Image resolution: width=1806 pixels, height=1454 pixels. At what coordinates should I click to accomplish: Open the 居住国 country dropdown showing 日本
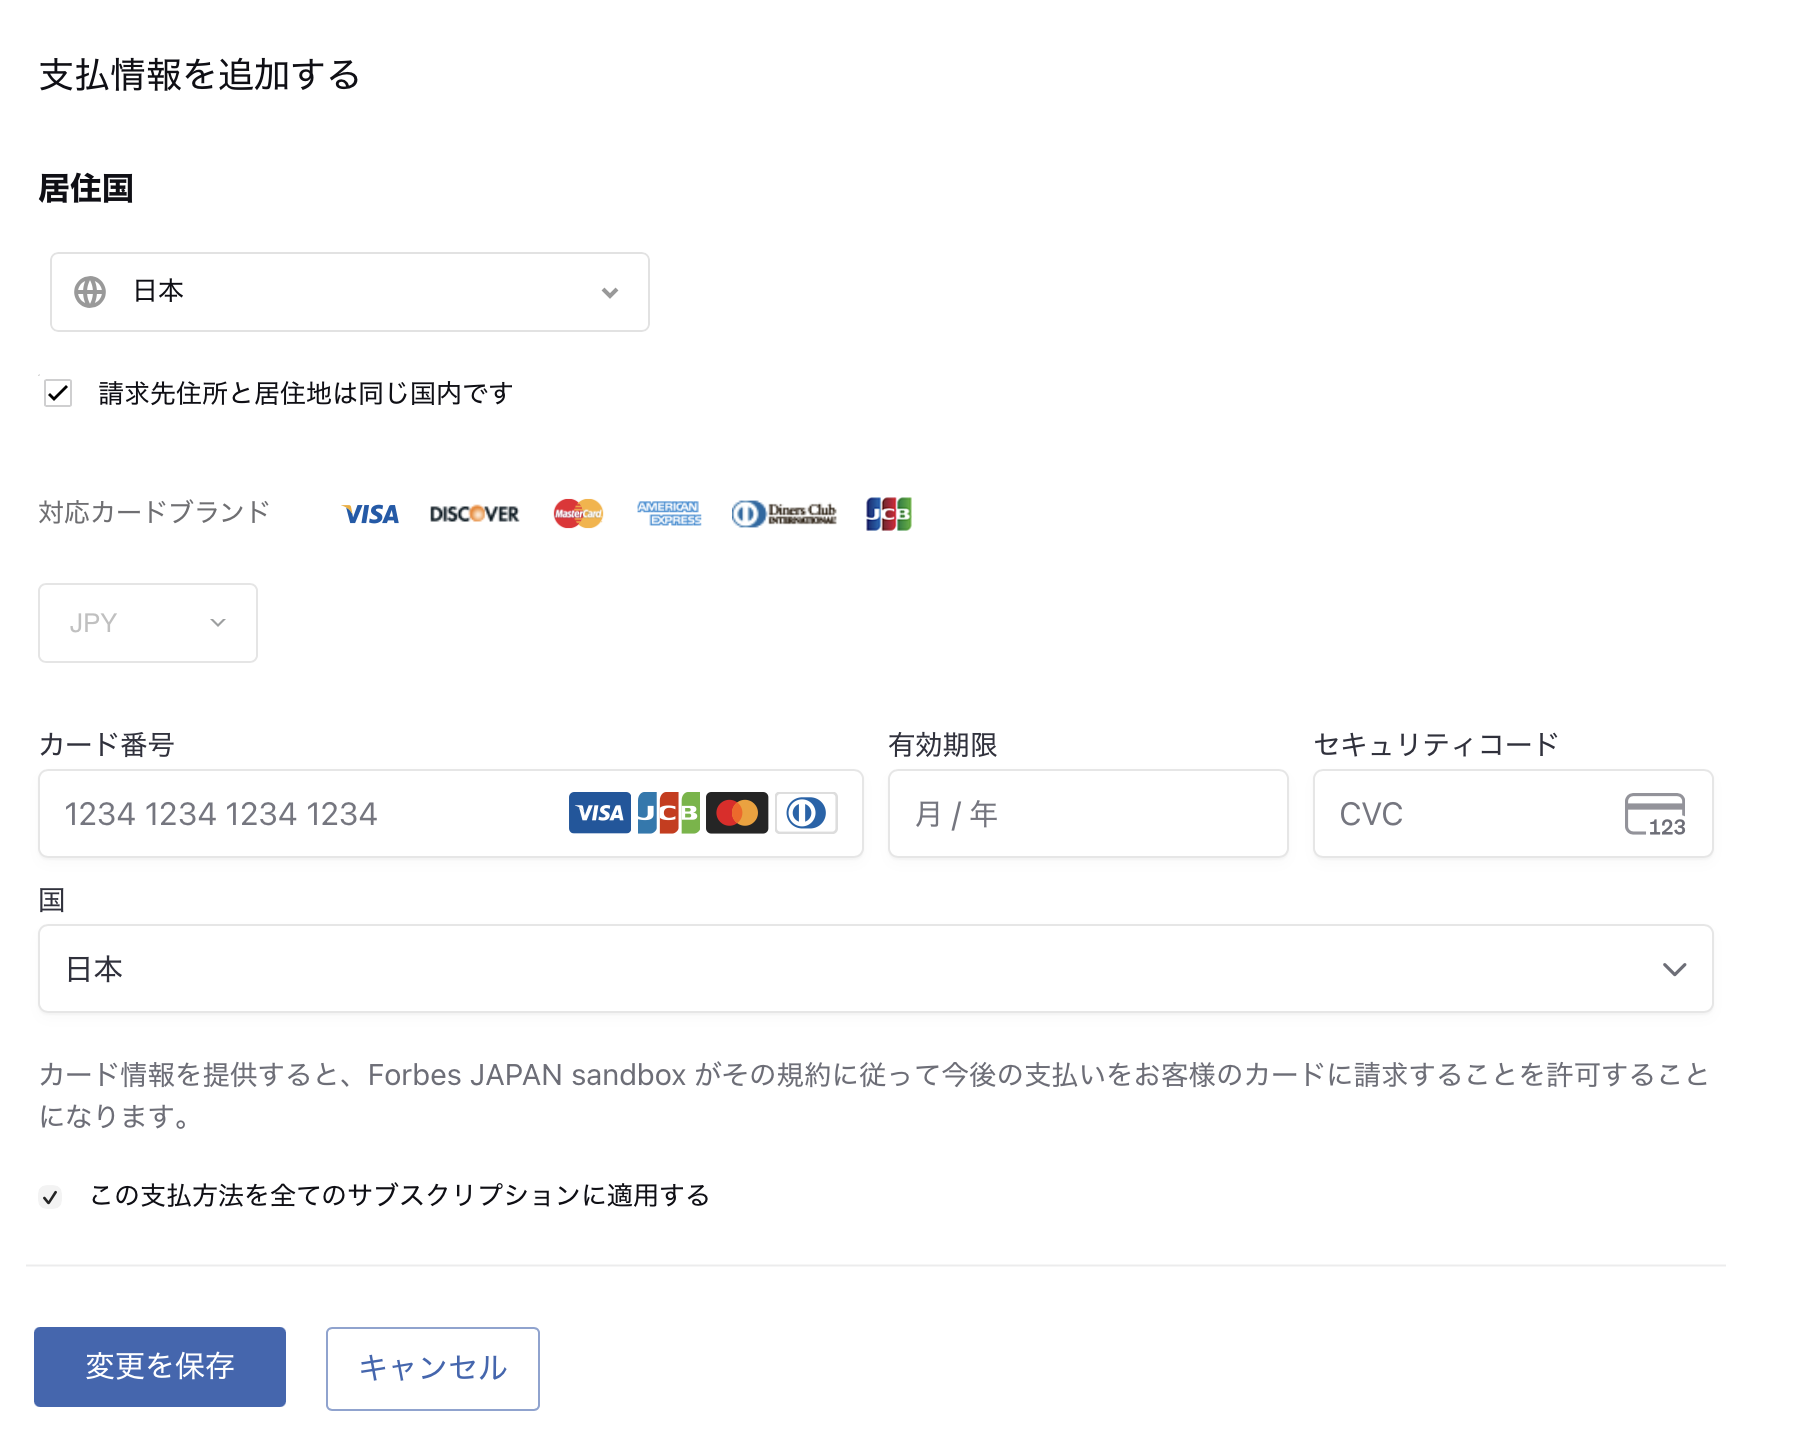tap(350, 292)
